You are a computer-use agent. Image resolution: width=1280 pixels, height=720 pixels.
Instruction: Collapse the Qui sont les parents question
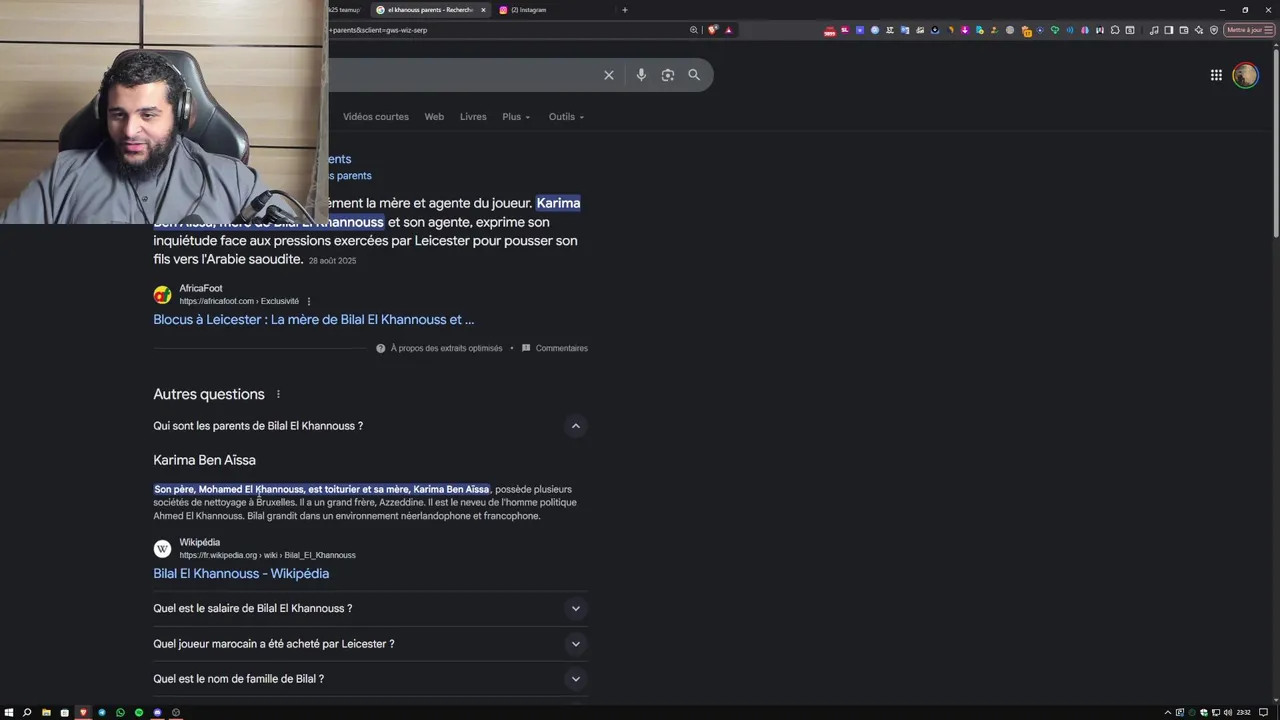point(575,426)
